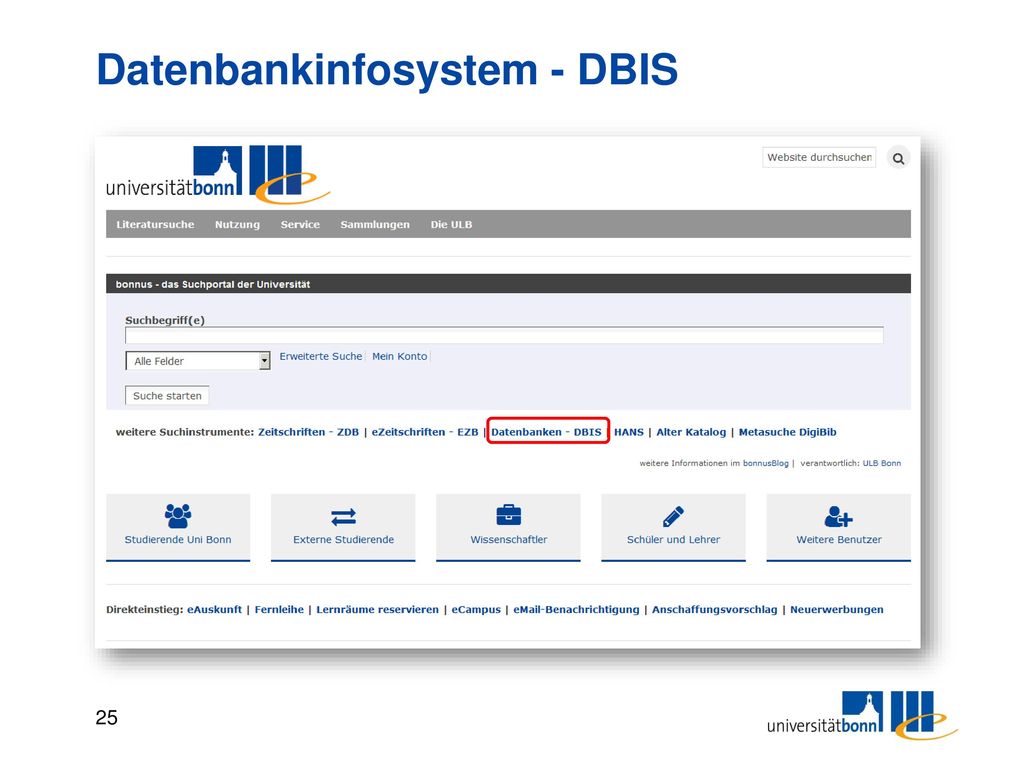Open the eCampus direct link
1024x768 pixels.
point(476,610)
